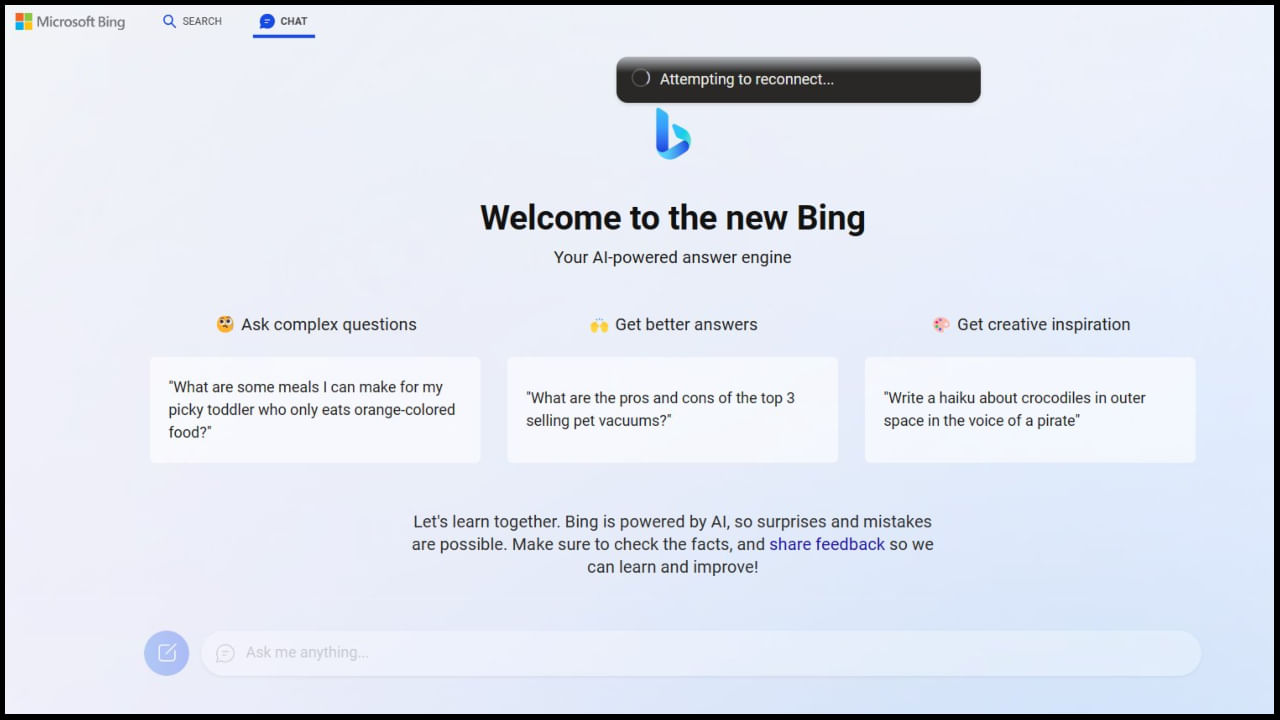
Task: Click the chat bubble icon beside CHAT
Action: click(x=266, y=20)
